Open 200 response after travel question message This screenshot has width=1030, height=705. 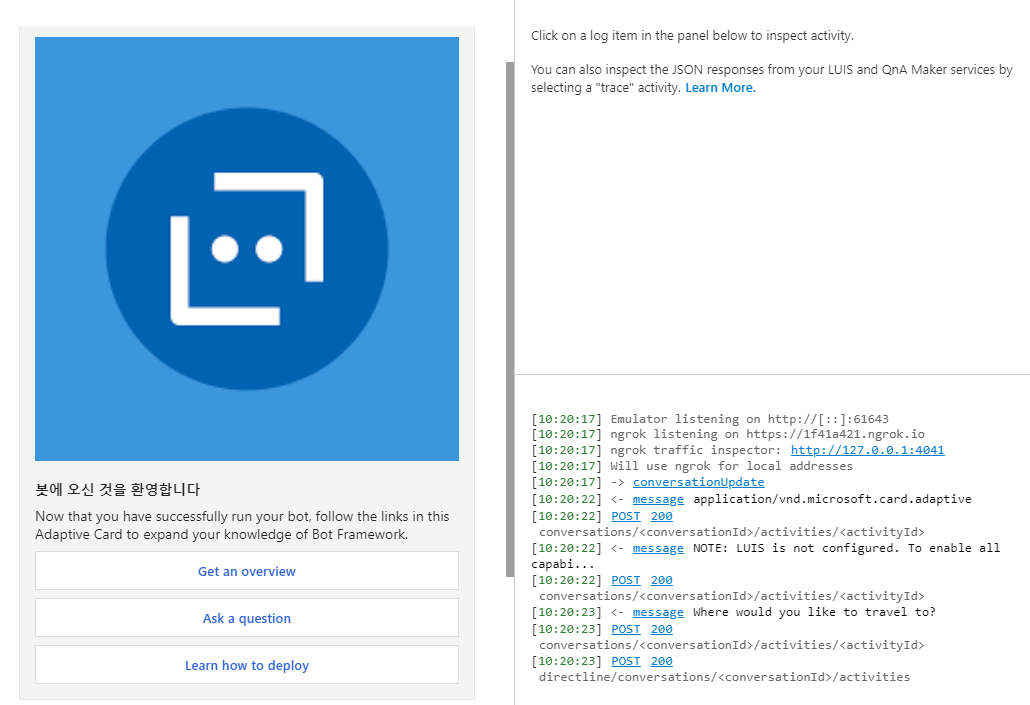click(661, 629)
